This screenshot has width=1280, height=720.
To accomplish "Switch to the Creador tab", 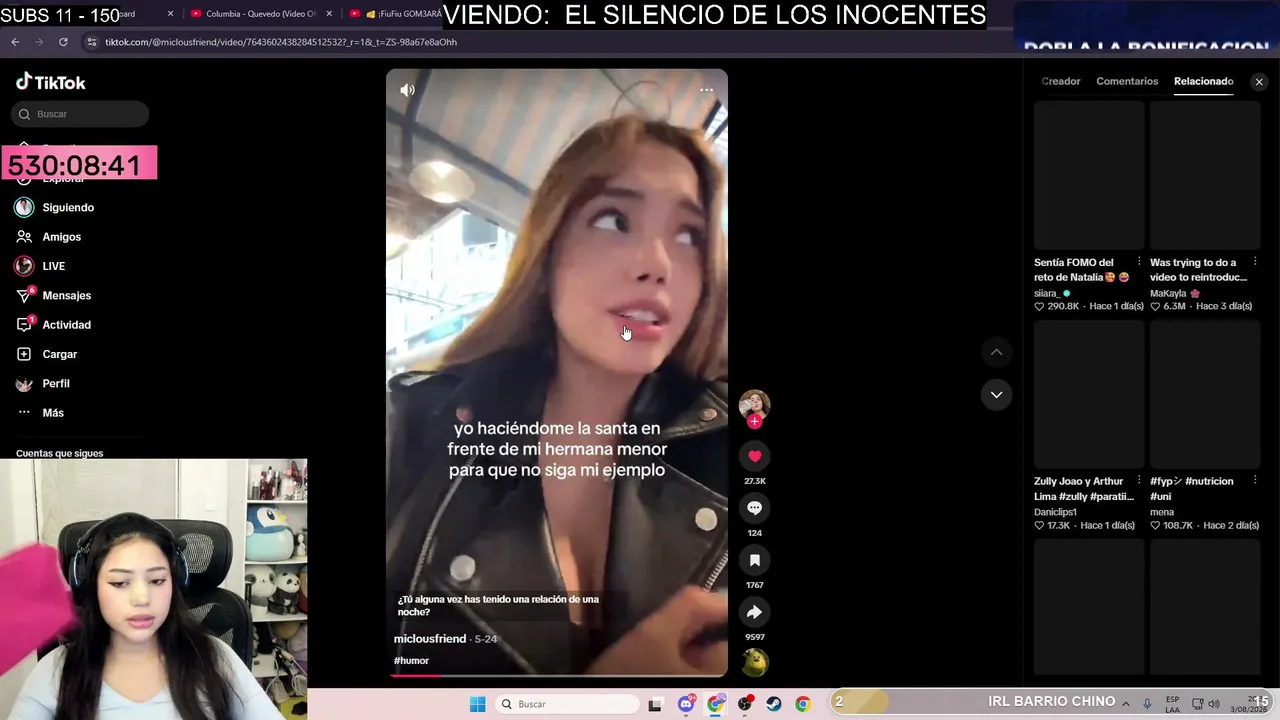I will [x=1061, y=81].
